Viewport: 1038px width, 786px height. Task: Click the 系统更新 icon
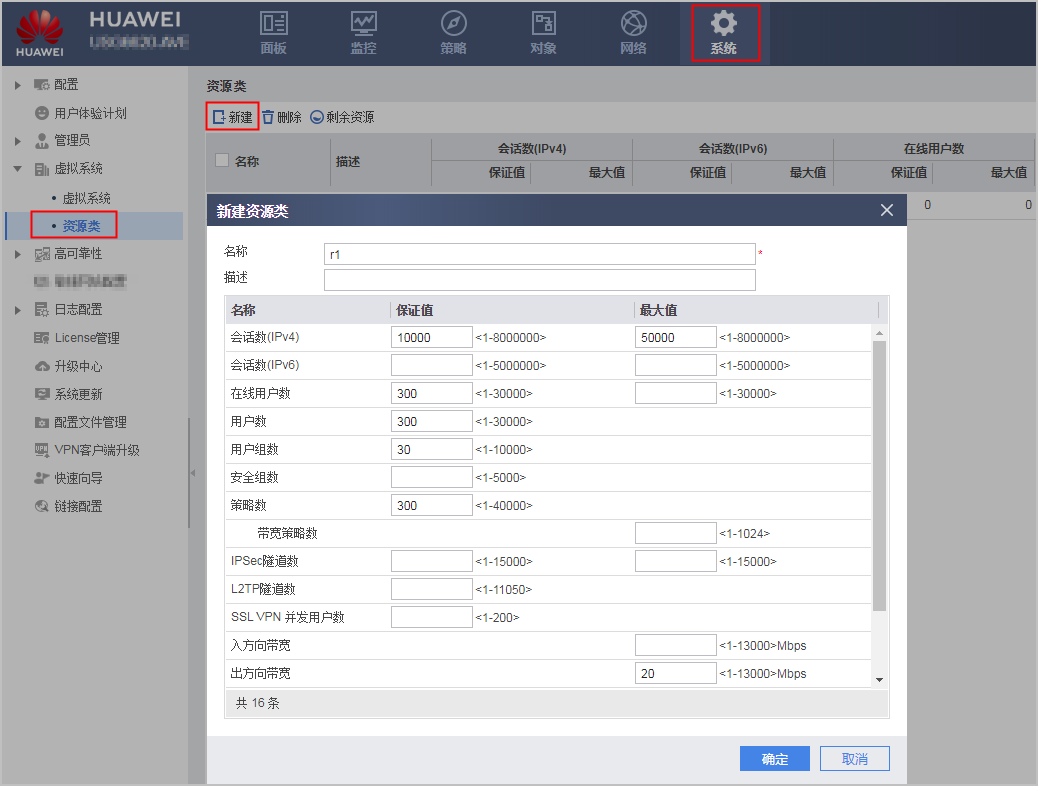(x=42, y=394)
